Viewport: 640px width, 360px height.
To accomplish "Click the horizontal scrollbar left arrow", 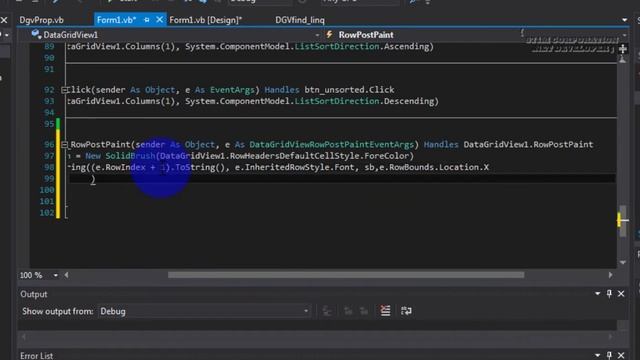I will click(x=67, y=276).
